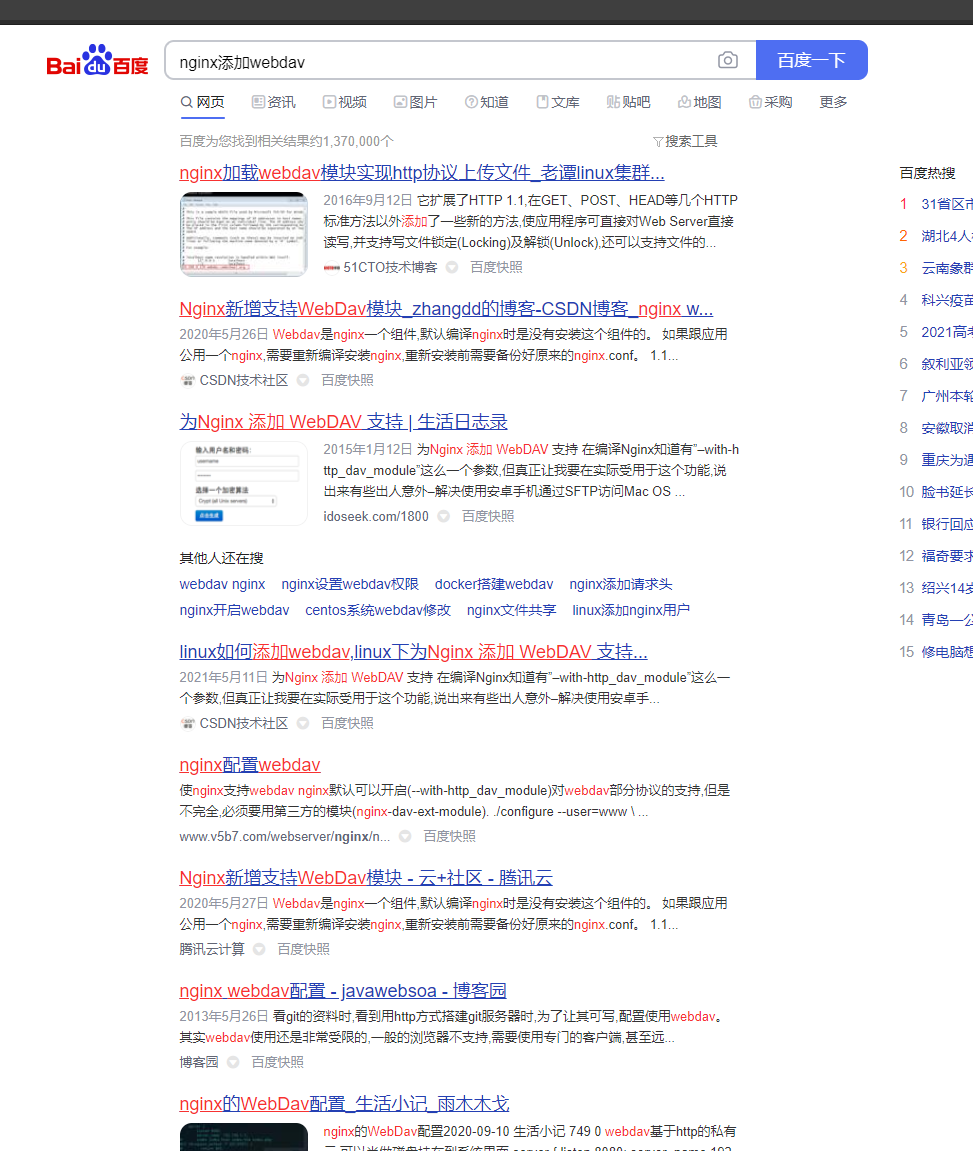The image size is (973, 1151).
Task: Expand dropdown arrow next to 51CTO技术博客
Action: click(452, 267)
